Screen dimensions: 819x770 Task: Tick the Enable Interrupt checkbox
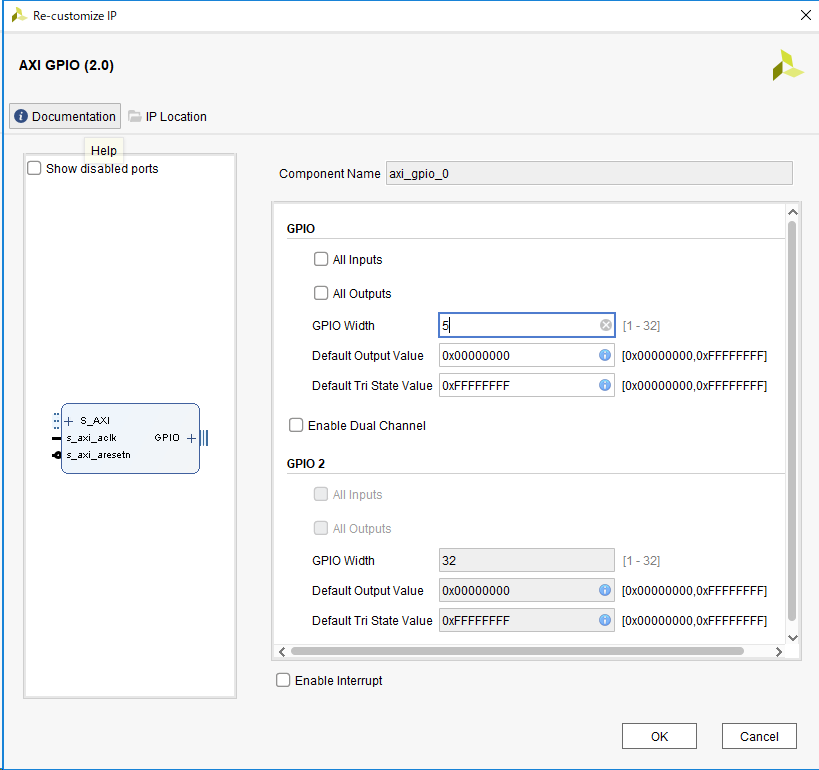tap(284, 680)
